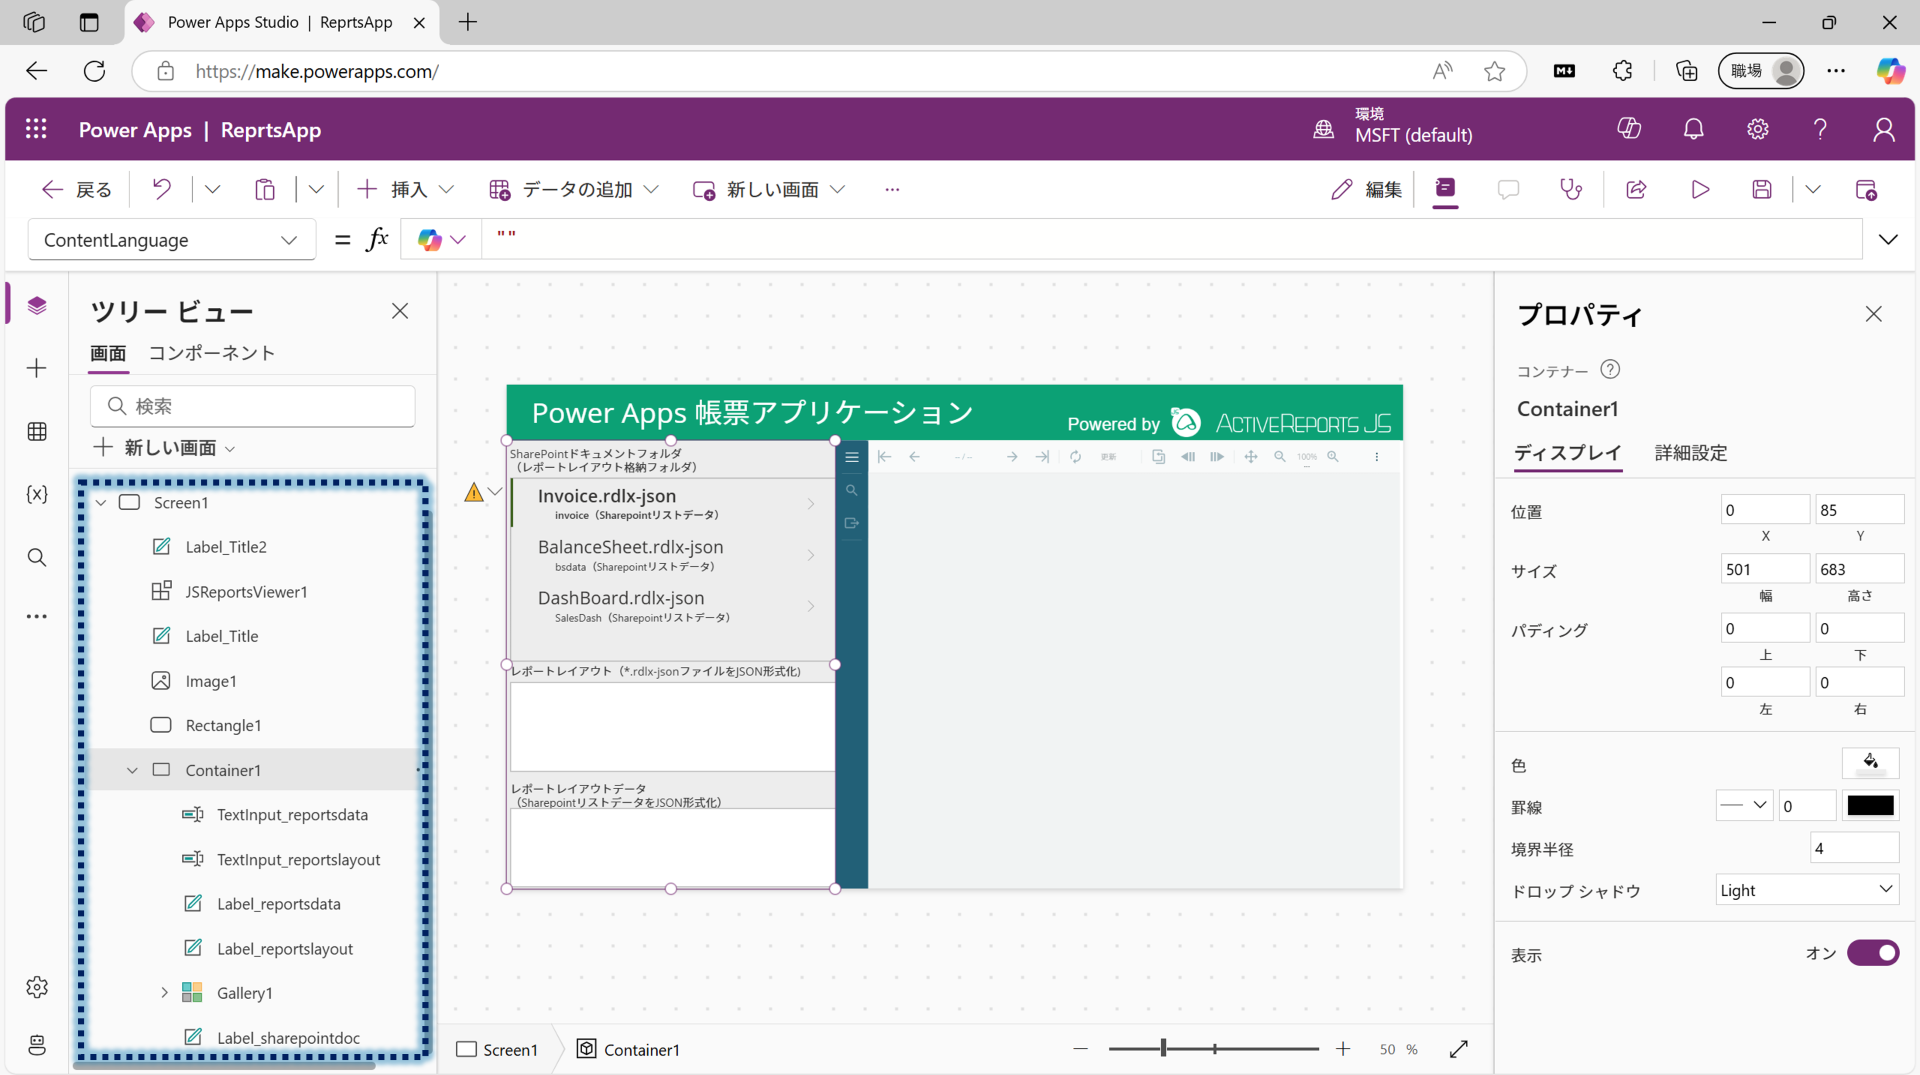Switch to the コンポーネント tab
Viewport: 1920px width, 1075px height.
(x=212, y=353)
